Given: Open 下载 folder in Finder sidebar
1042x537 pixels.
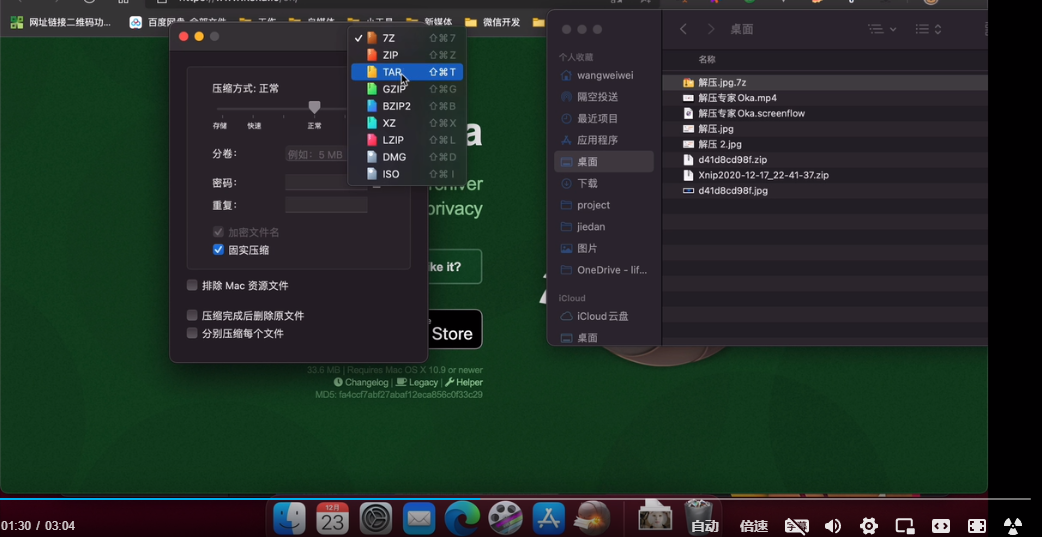Looking at the screenshot, I should (604, 183).
